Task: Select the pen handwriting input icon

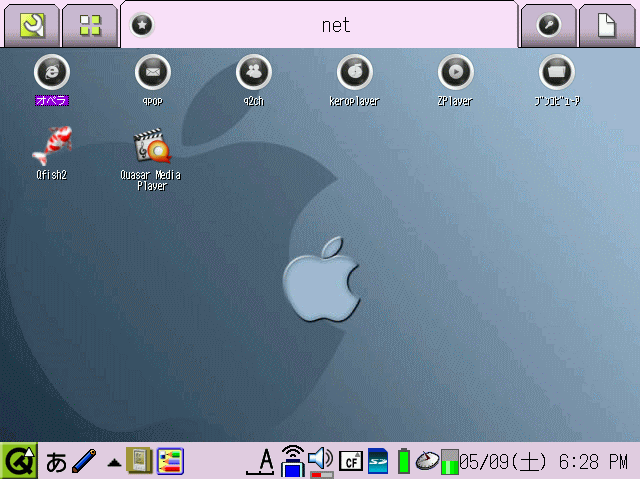Action: click(84, 461)
